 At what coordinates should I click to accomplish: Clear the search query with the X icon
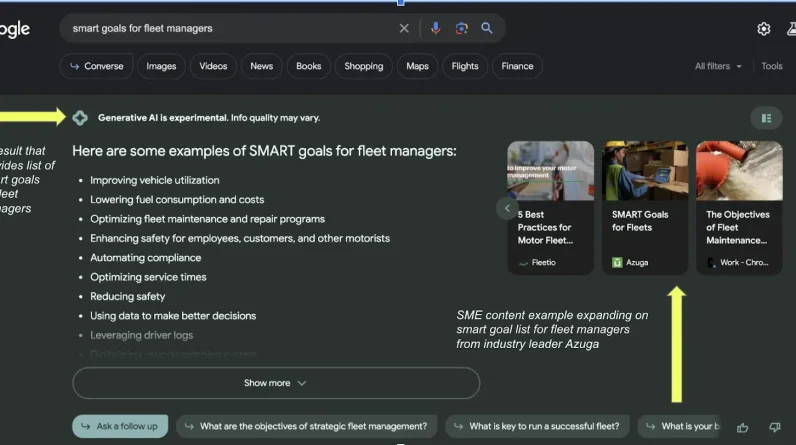tap(404, 28)
